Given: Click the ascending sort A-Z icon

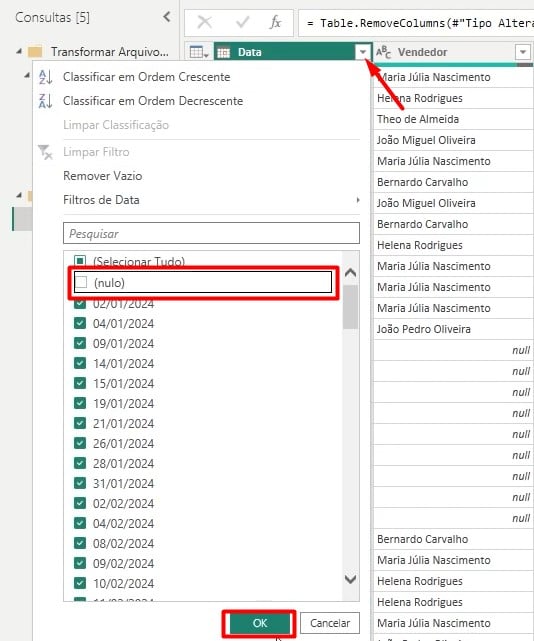Looking at the screenshot, I should (x=45, y=77).
